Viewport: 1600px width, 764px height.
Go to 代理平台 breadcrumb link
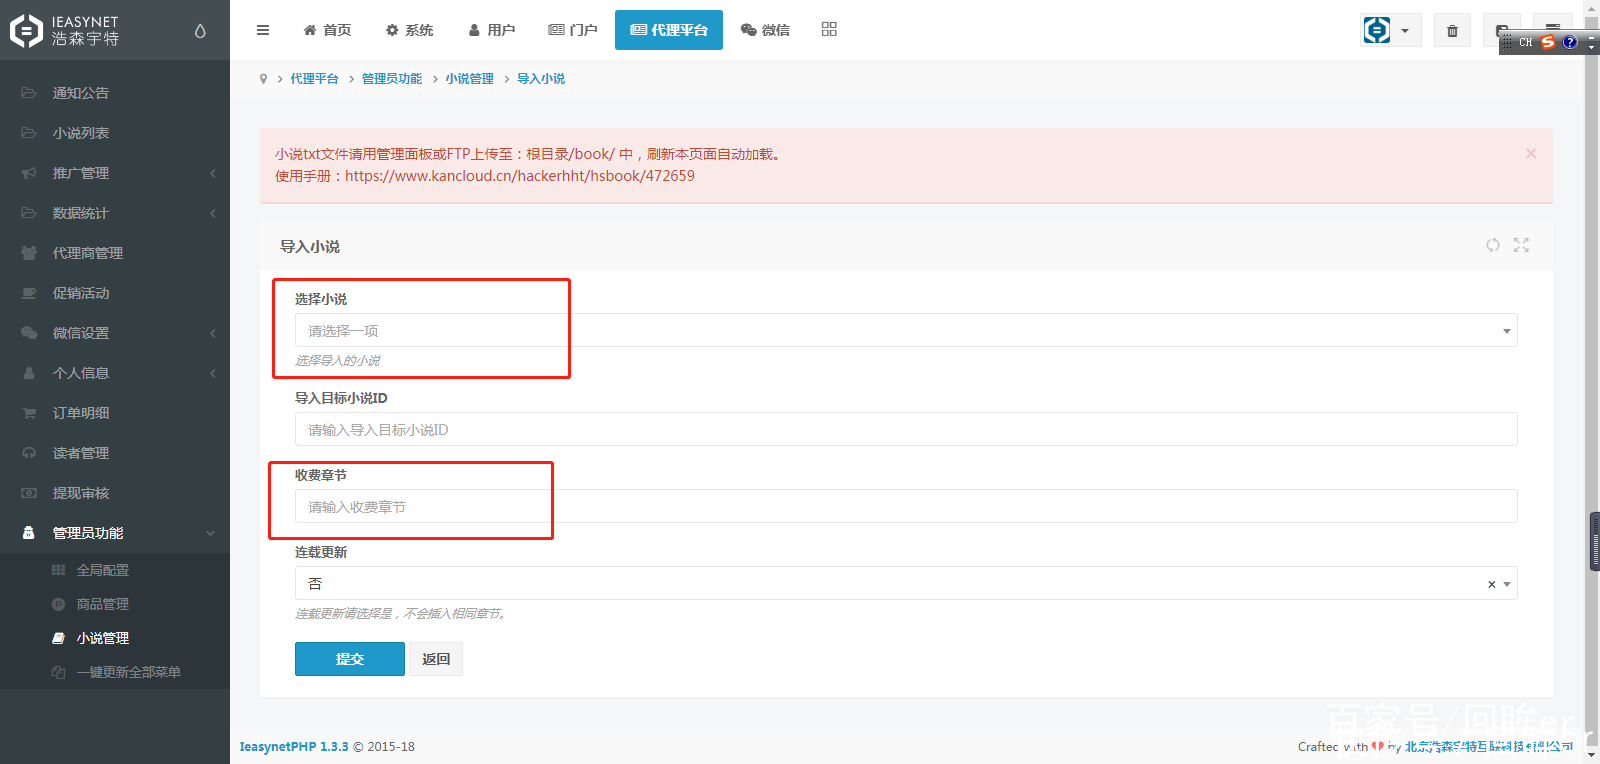click(x=314, y=79)
